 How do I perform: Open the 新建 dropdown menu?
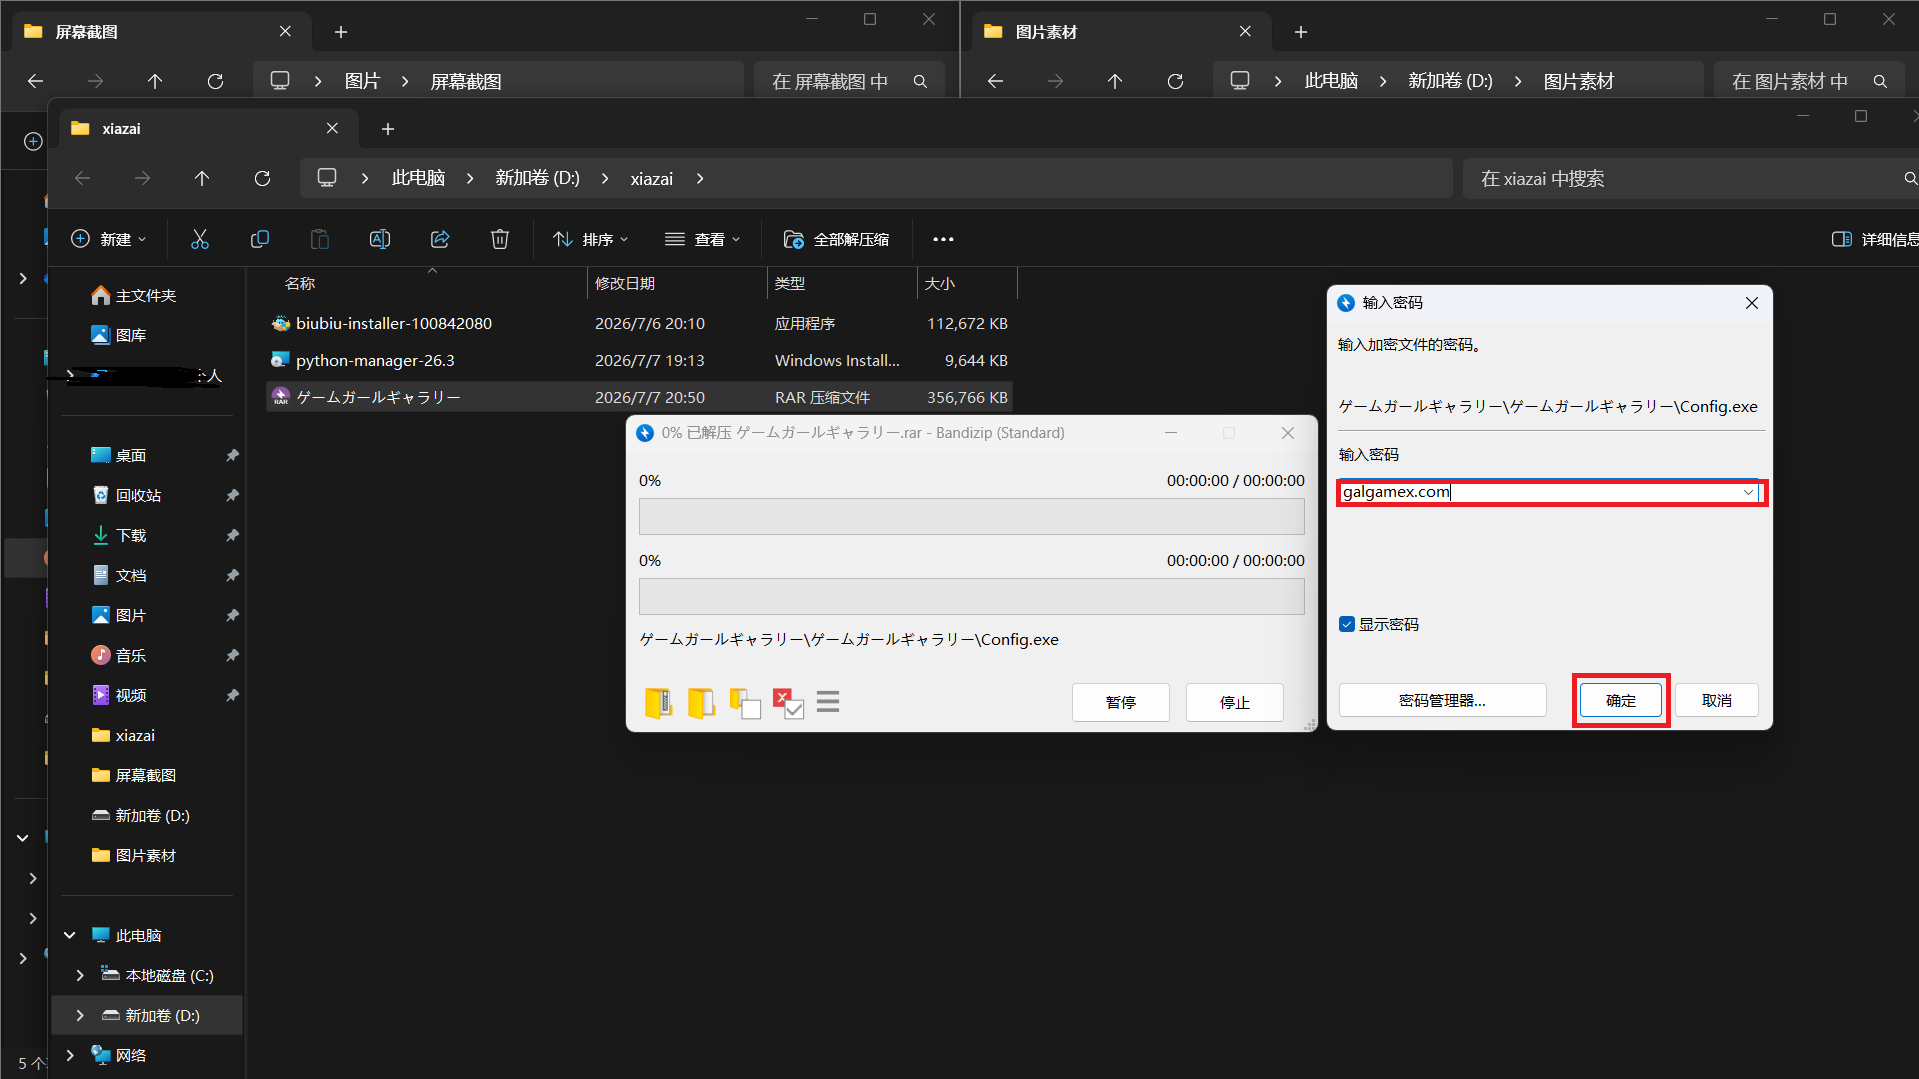(x=109, y=239)
